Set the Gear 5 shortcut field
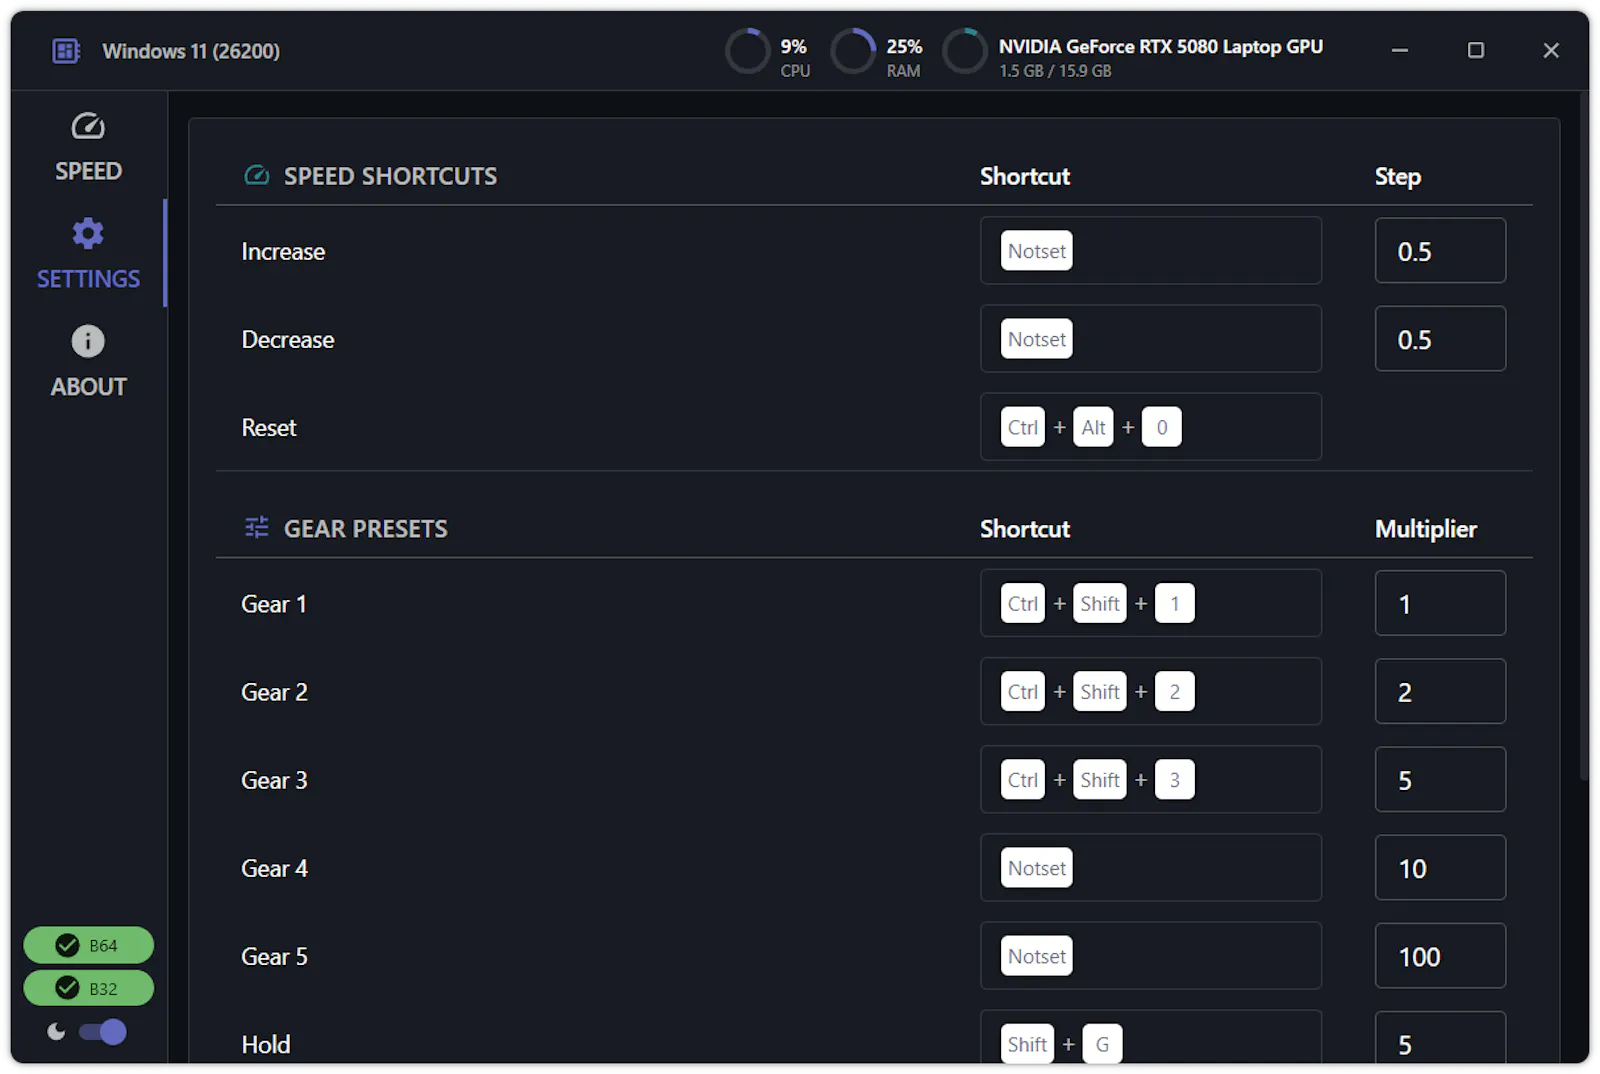The height and width of the screenshot is (1074, 1600). pyautogui.click(x=1151, y=955)
